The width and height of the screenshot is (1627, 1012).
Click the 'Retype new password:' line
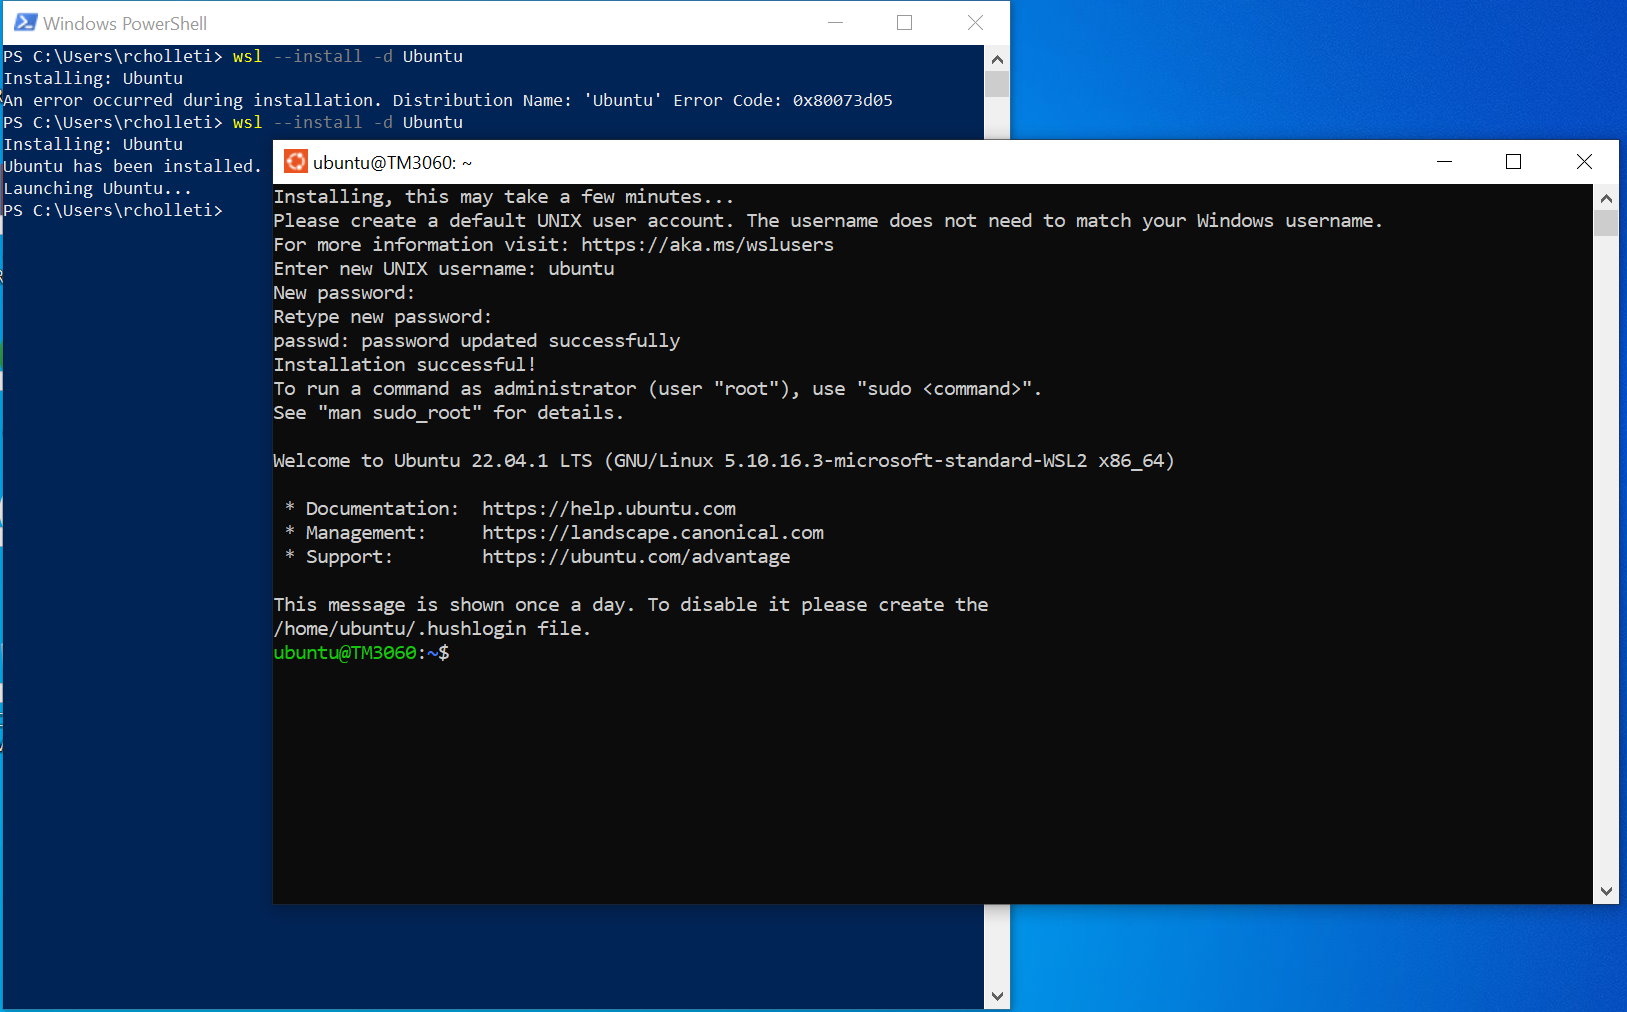[383, 317]
